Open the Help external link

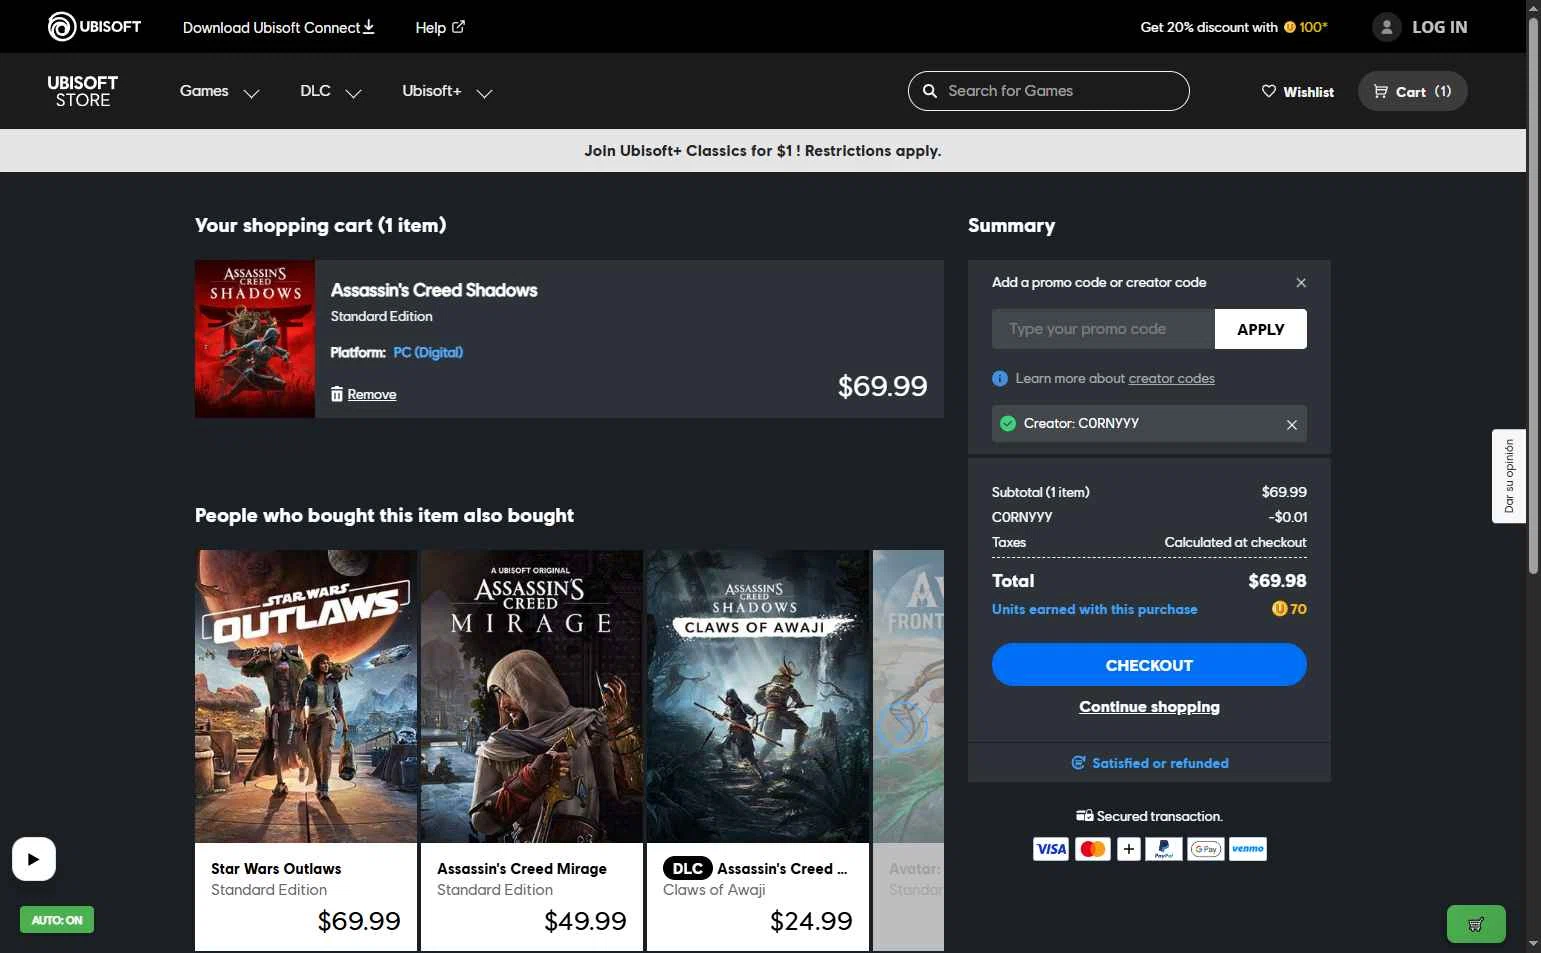(x=440, y=27)
